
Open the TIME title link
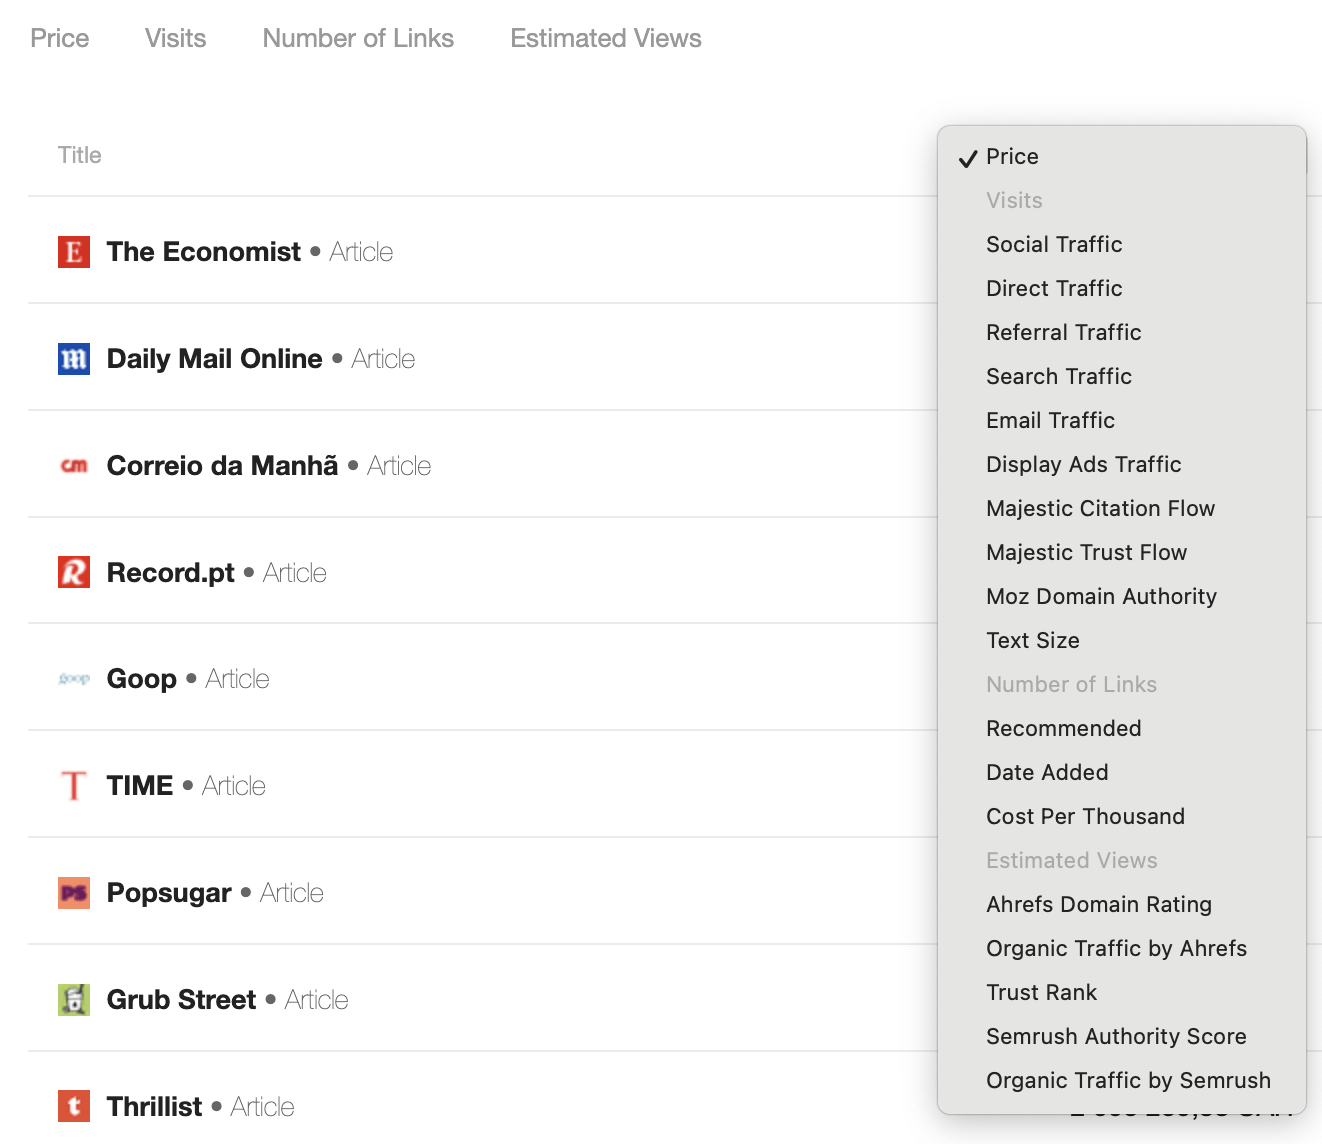tap(140, 786)
